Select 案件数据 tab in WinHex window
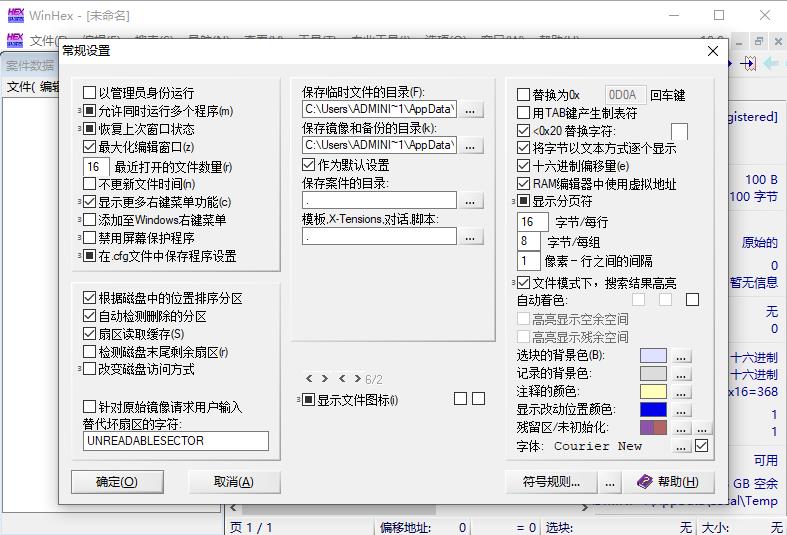Image resolution: width=787 pixels, height=535 pixels. (30, 65)
